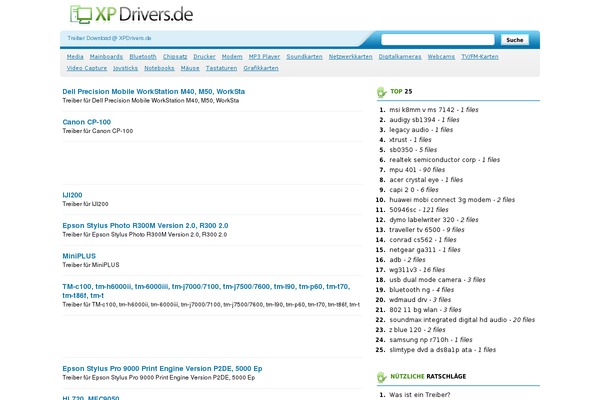Open the Digitalkameras category
Image resolution: width=600 pixels, height=400 pixels.
coord(400,57)
